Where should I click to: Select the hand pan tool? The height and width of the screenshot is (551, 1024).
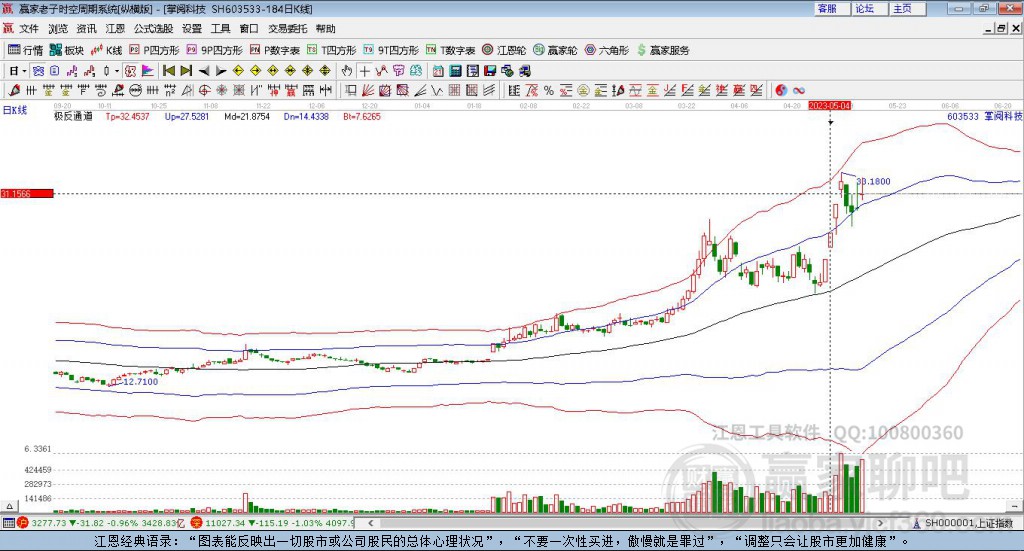point(347,71)
